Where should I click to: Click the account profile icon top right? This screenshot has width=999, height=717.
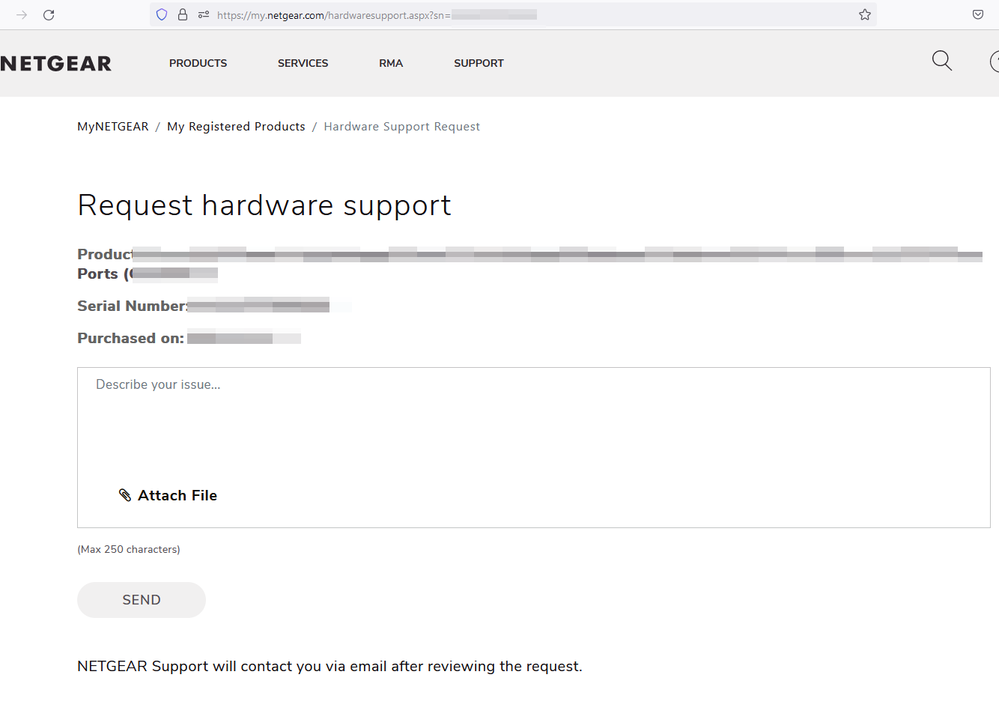996,62
